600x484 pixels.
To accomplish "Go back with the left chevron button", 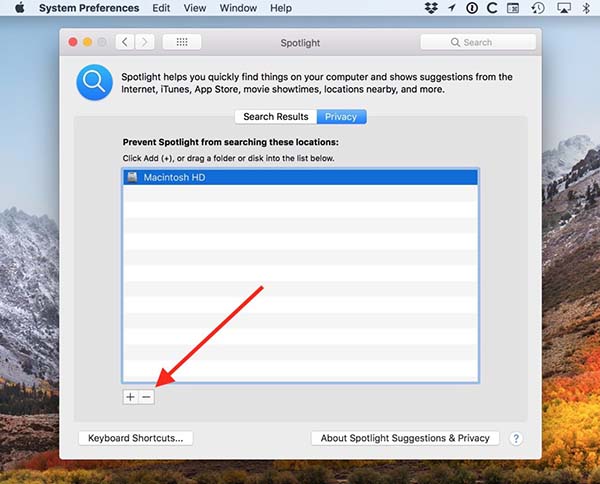I will (125, 42).
